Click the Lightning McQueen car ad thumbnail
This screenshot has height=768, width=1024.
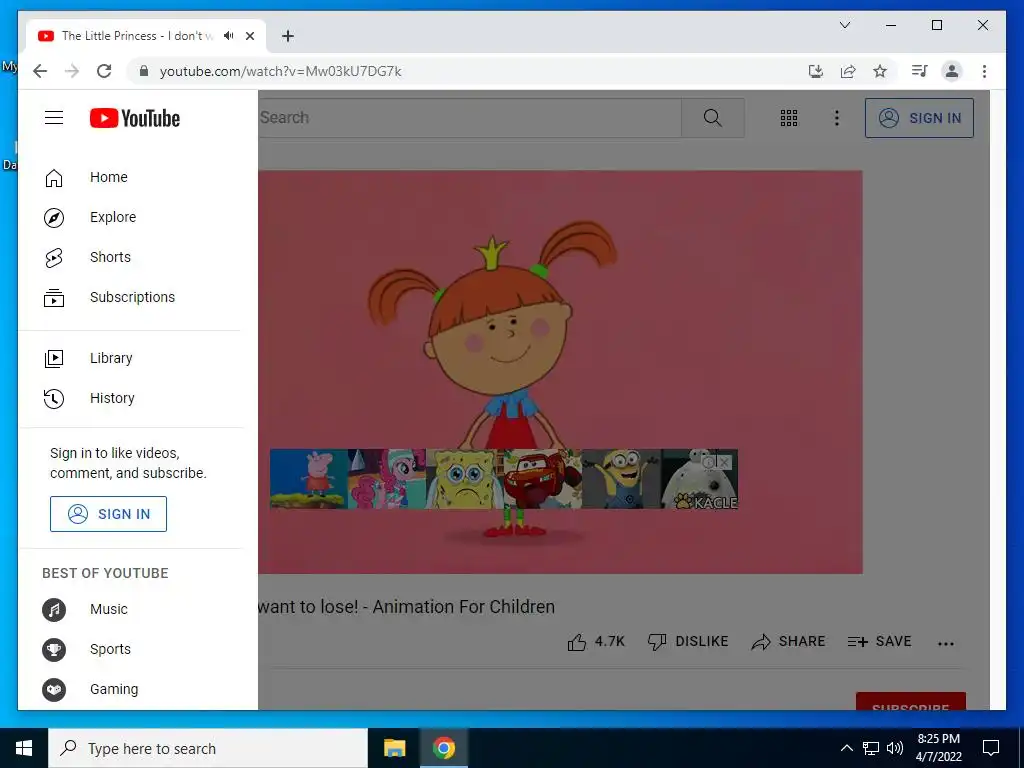point(543,479)
